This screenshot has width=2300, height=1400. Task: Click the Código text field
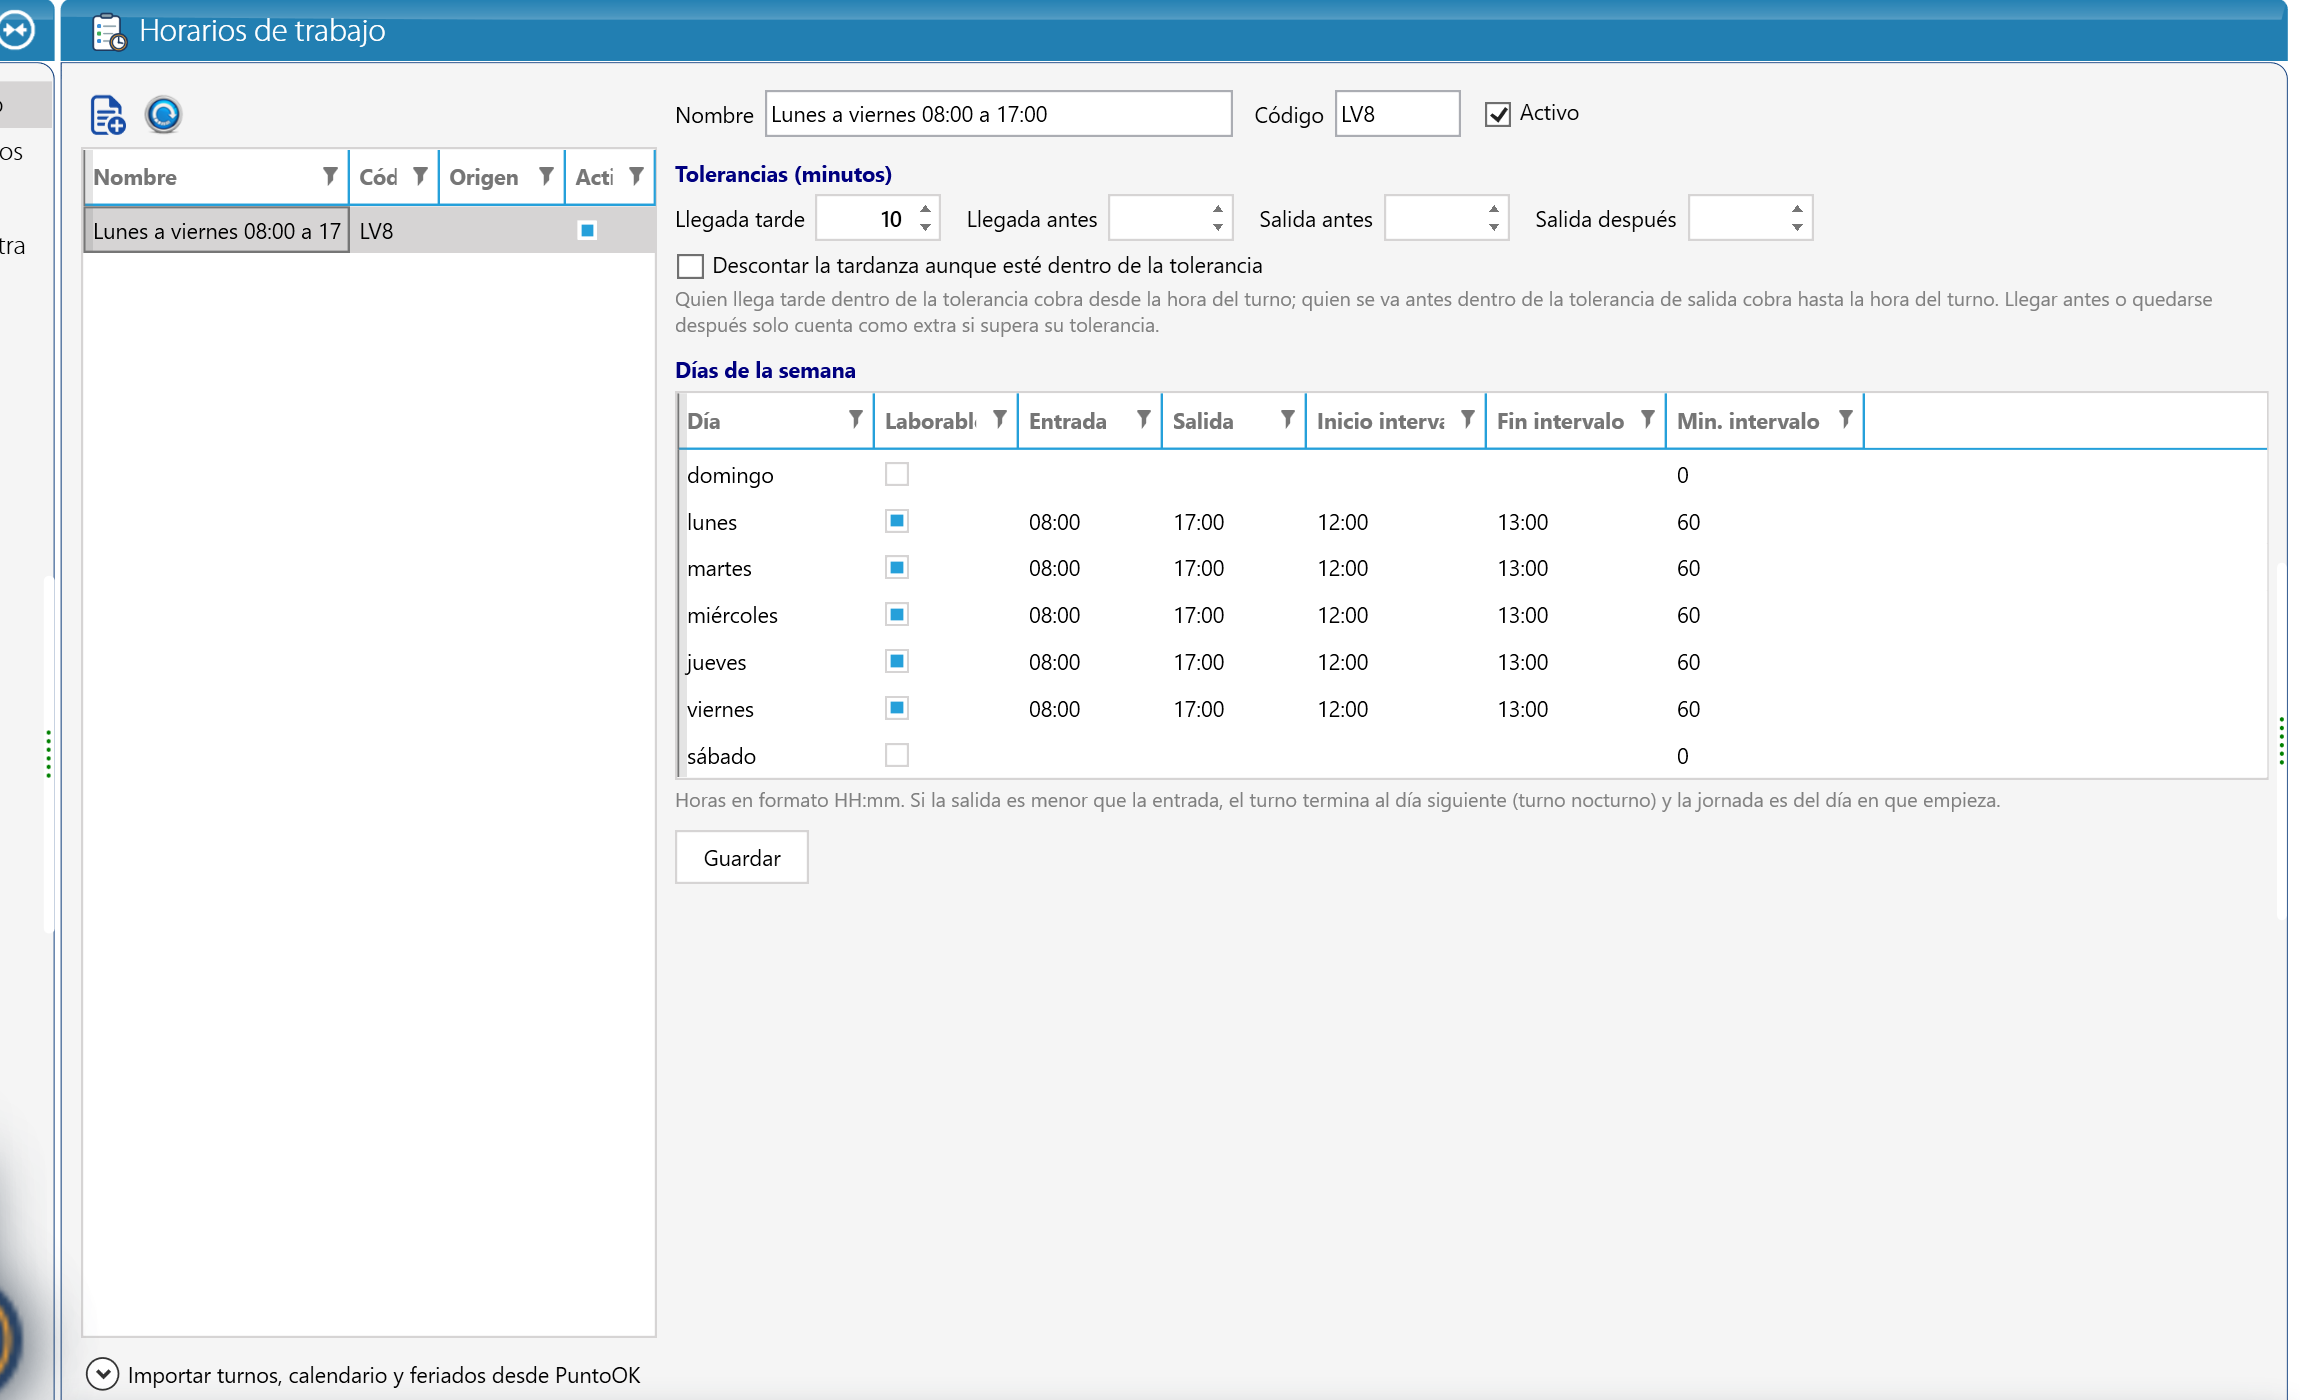point(1397,114)
